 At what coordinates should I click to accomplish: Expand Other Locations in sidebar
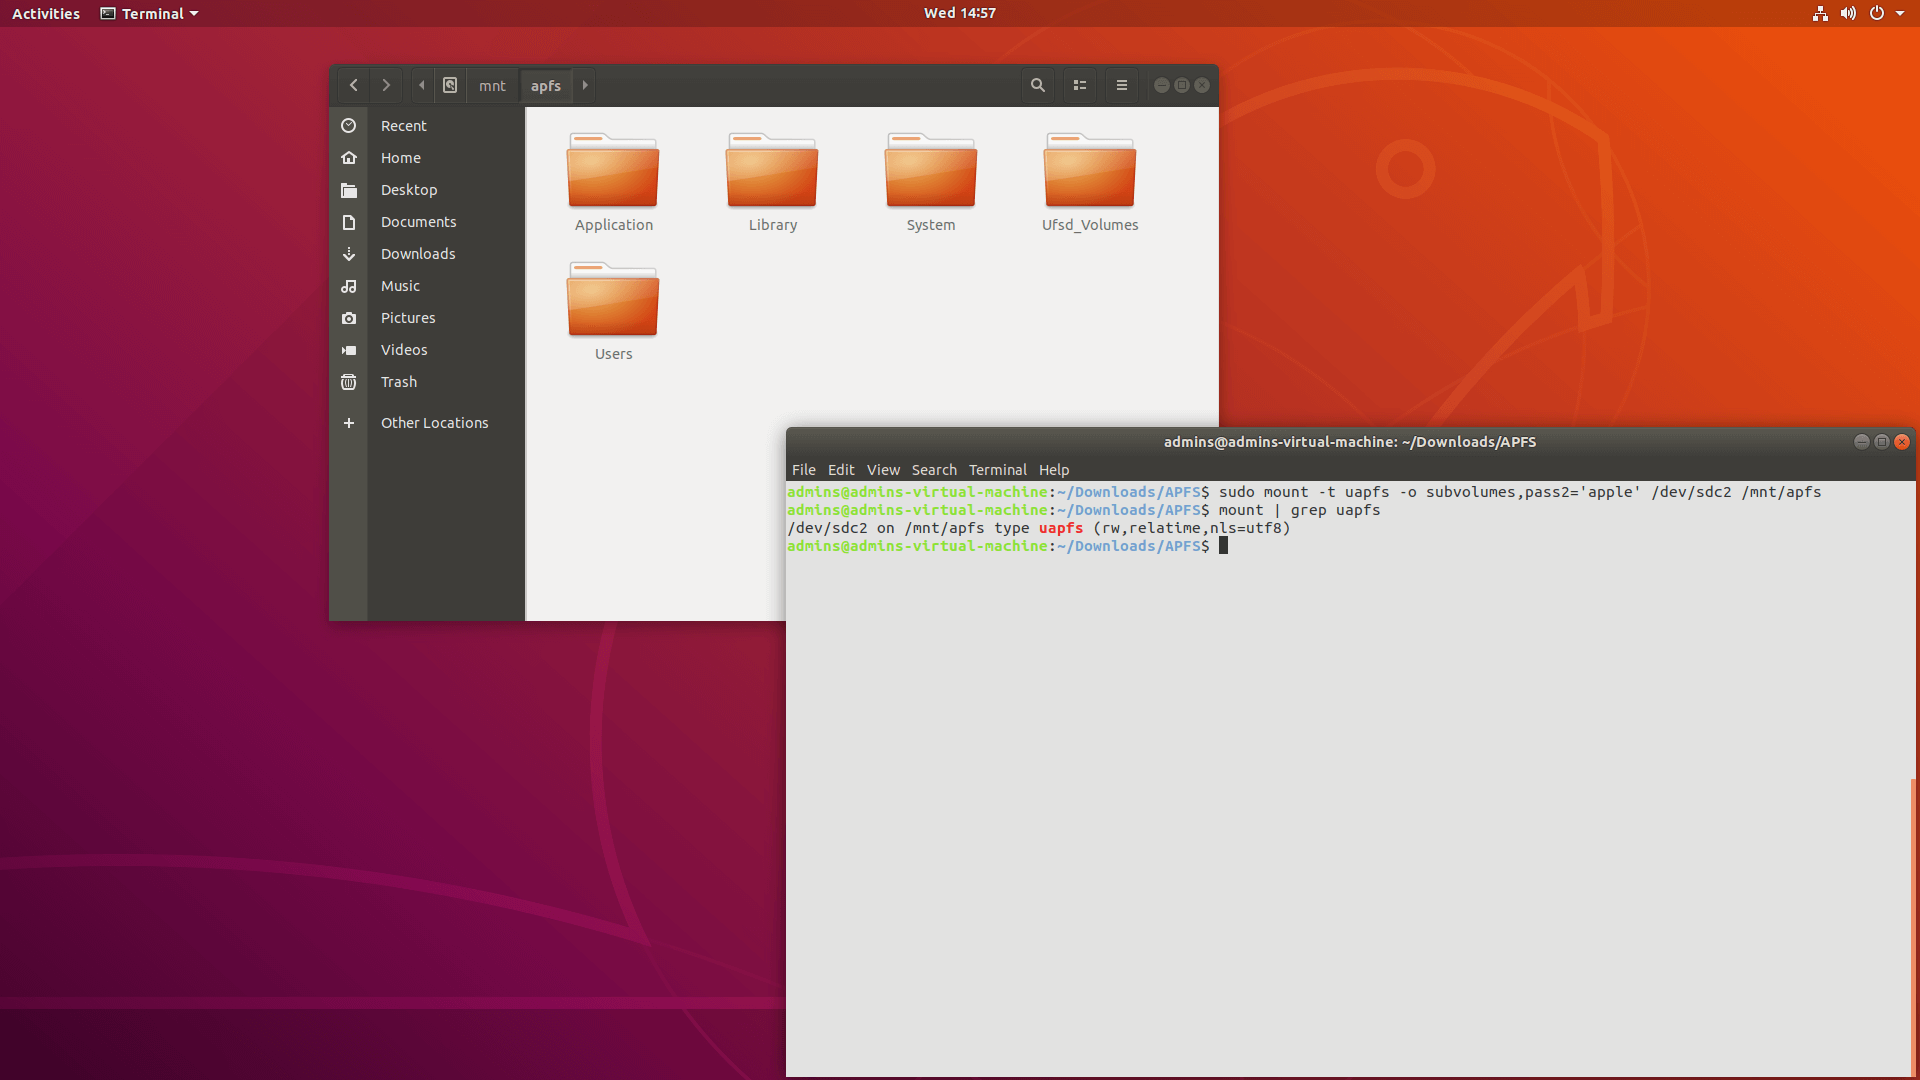434,423
